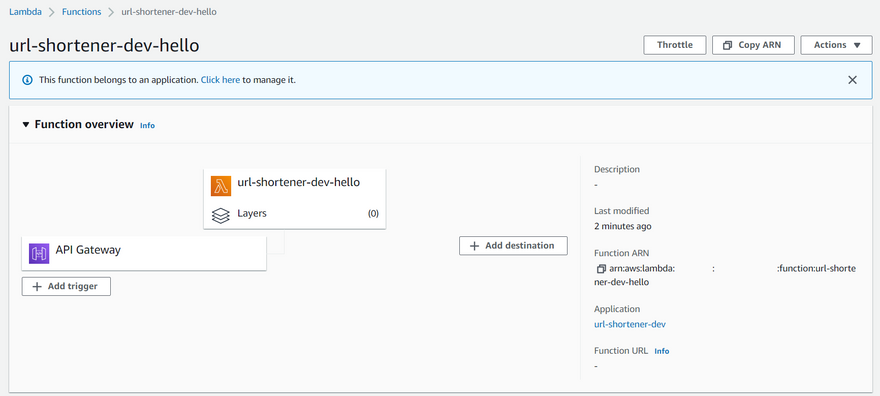Open the Lambda breadcrumb link

click(x=25, y=12)
